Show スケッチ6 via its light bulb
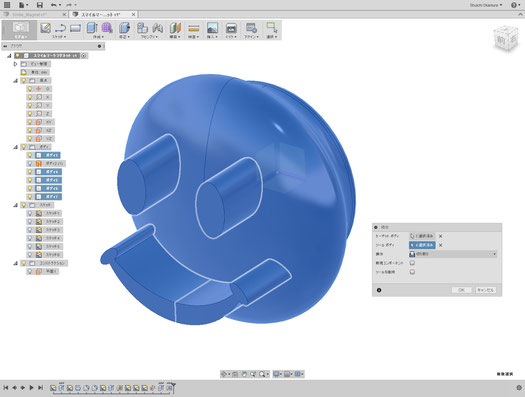Viewport: 525px width, 397px height. coord(30,255)
